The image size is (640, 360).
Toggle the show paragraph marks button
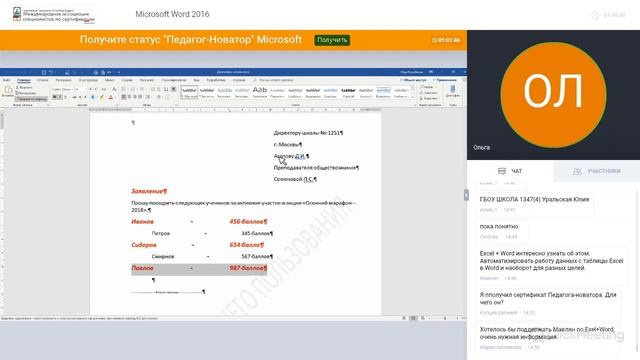tap(173, 89)
